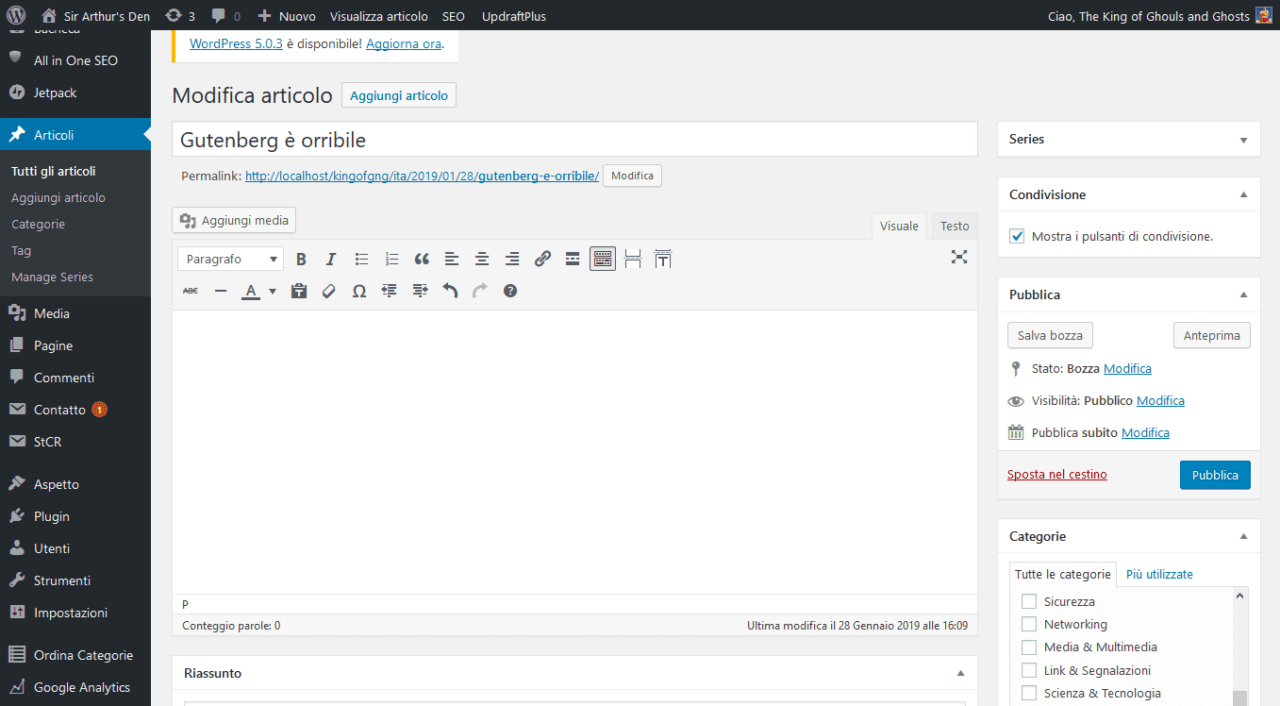Insert special character with omega icon
This screenshot has height=706, width=1280.
point(359,291)
